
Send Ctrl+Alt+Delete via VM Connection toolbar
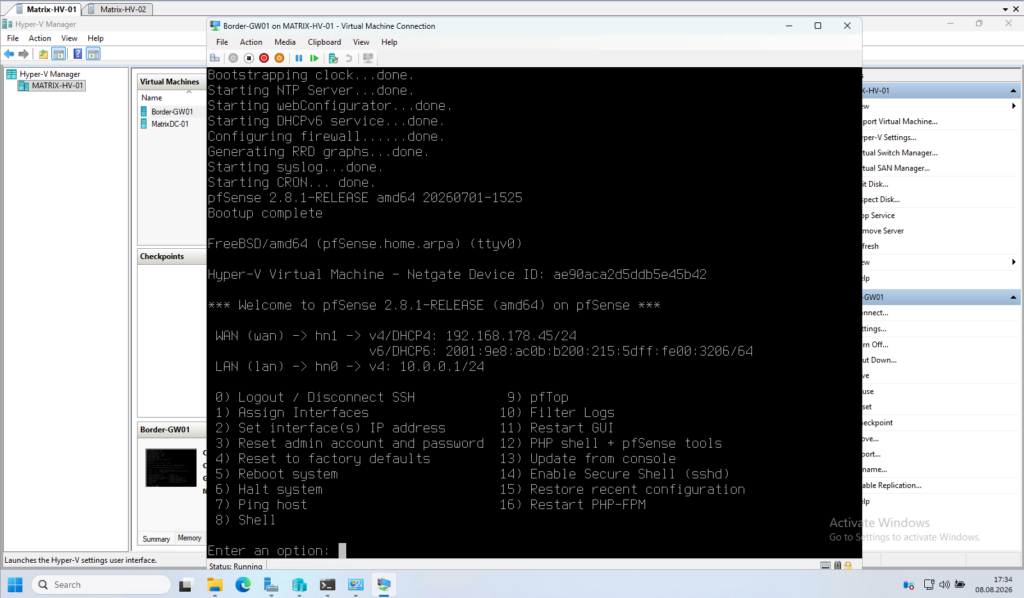(215, 58)
